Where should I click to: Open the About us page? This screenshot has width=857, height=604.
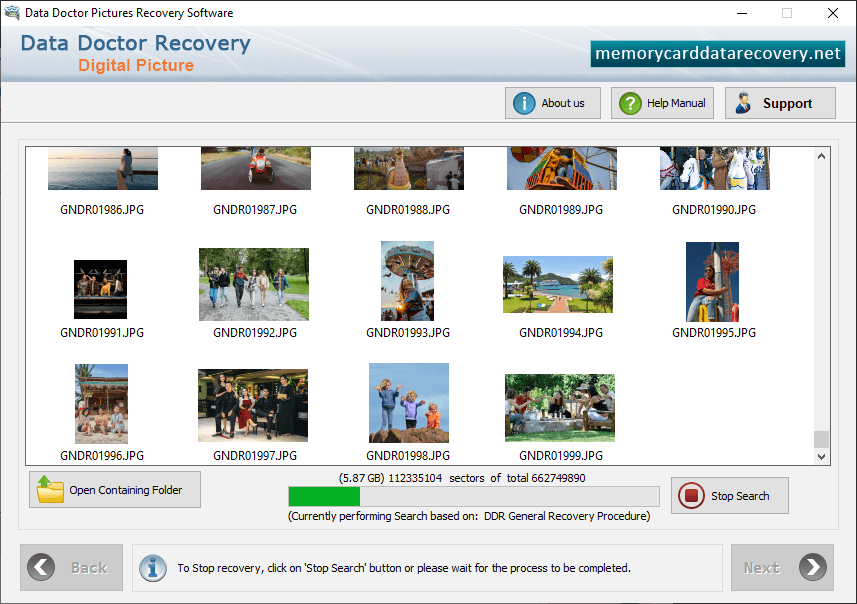553,103
